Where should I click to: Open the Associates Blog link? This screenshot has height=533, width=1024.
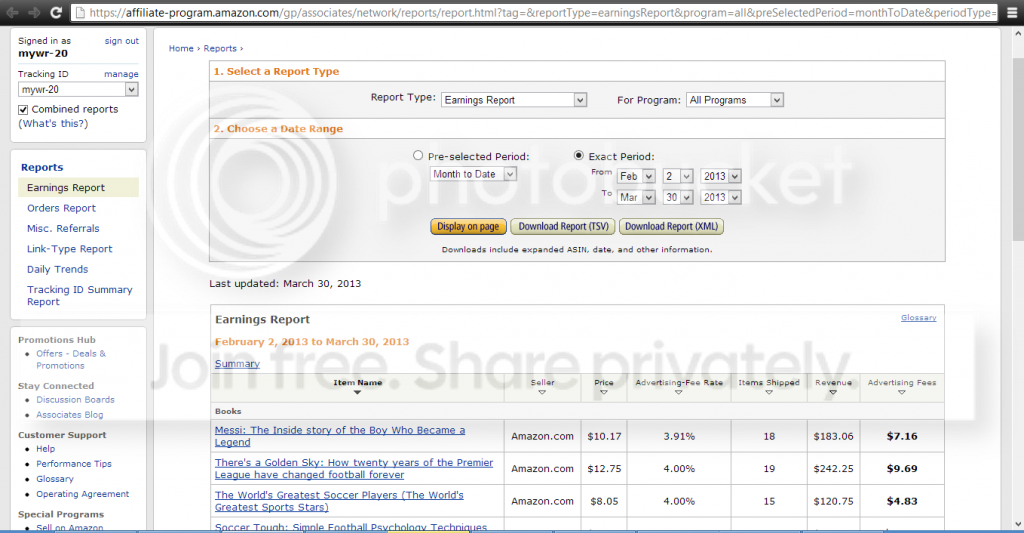click(69, 414)
